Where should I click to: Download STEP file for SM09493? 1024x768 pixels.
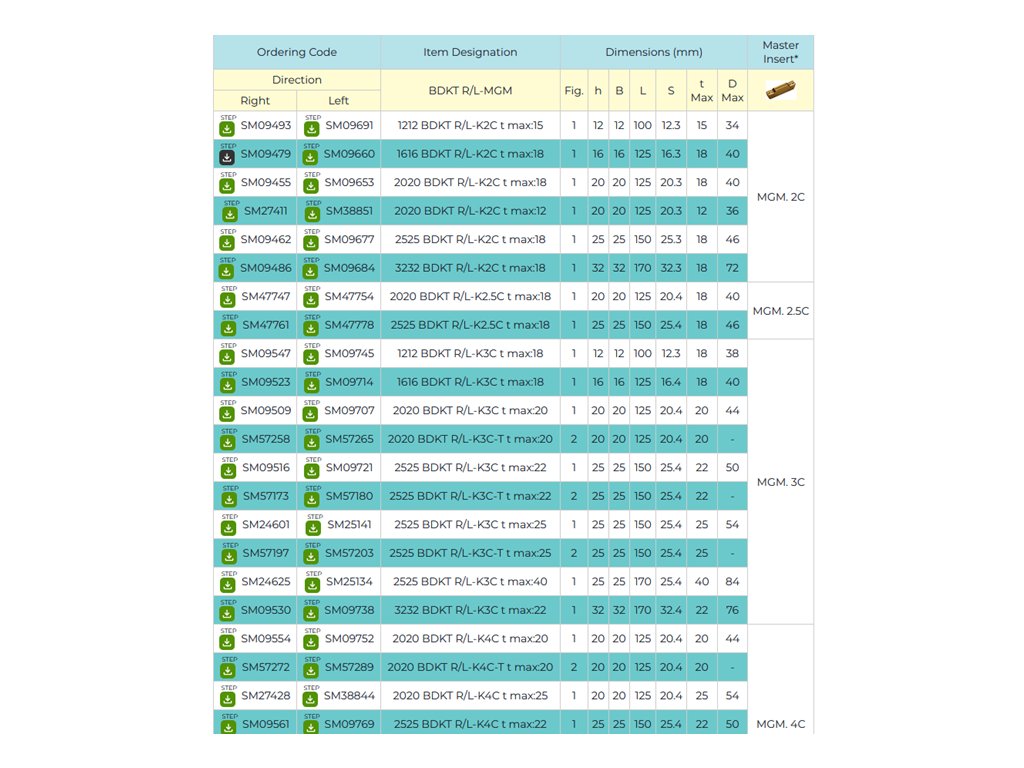[227, 127]
